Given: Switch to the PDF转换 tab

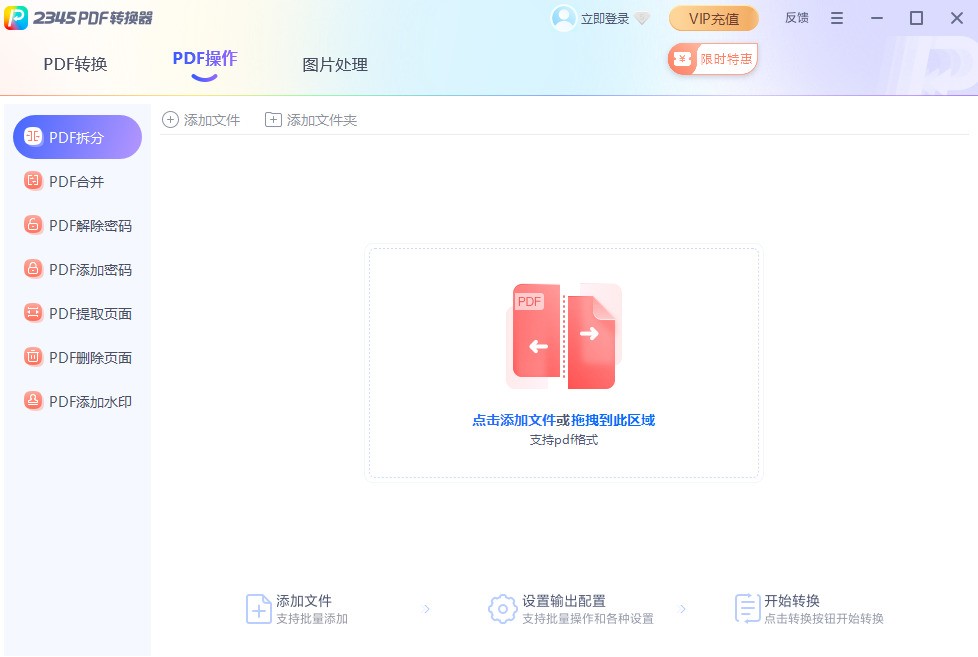Looking at the screenshot, I should point(75,64).
